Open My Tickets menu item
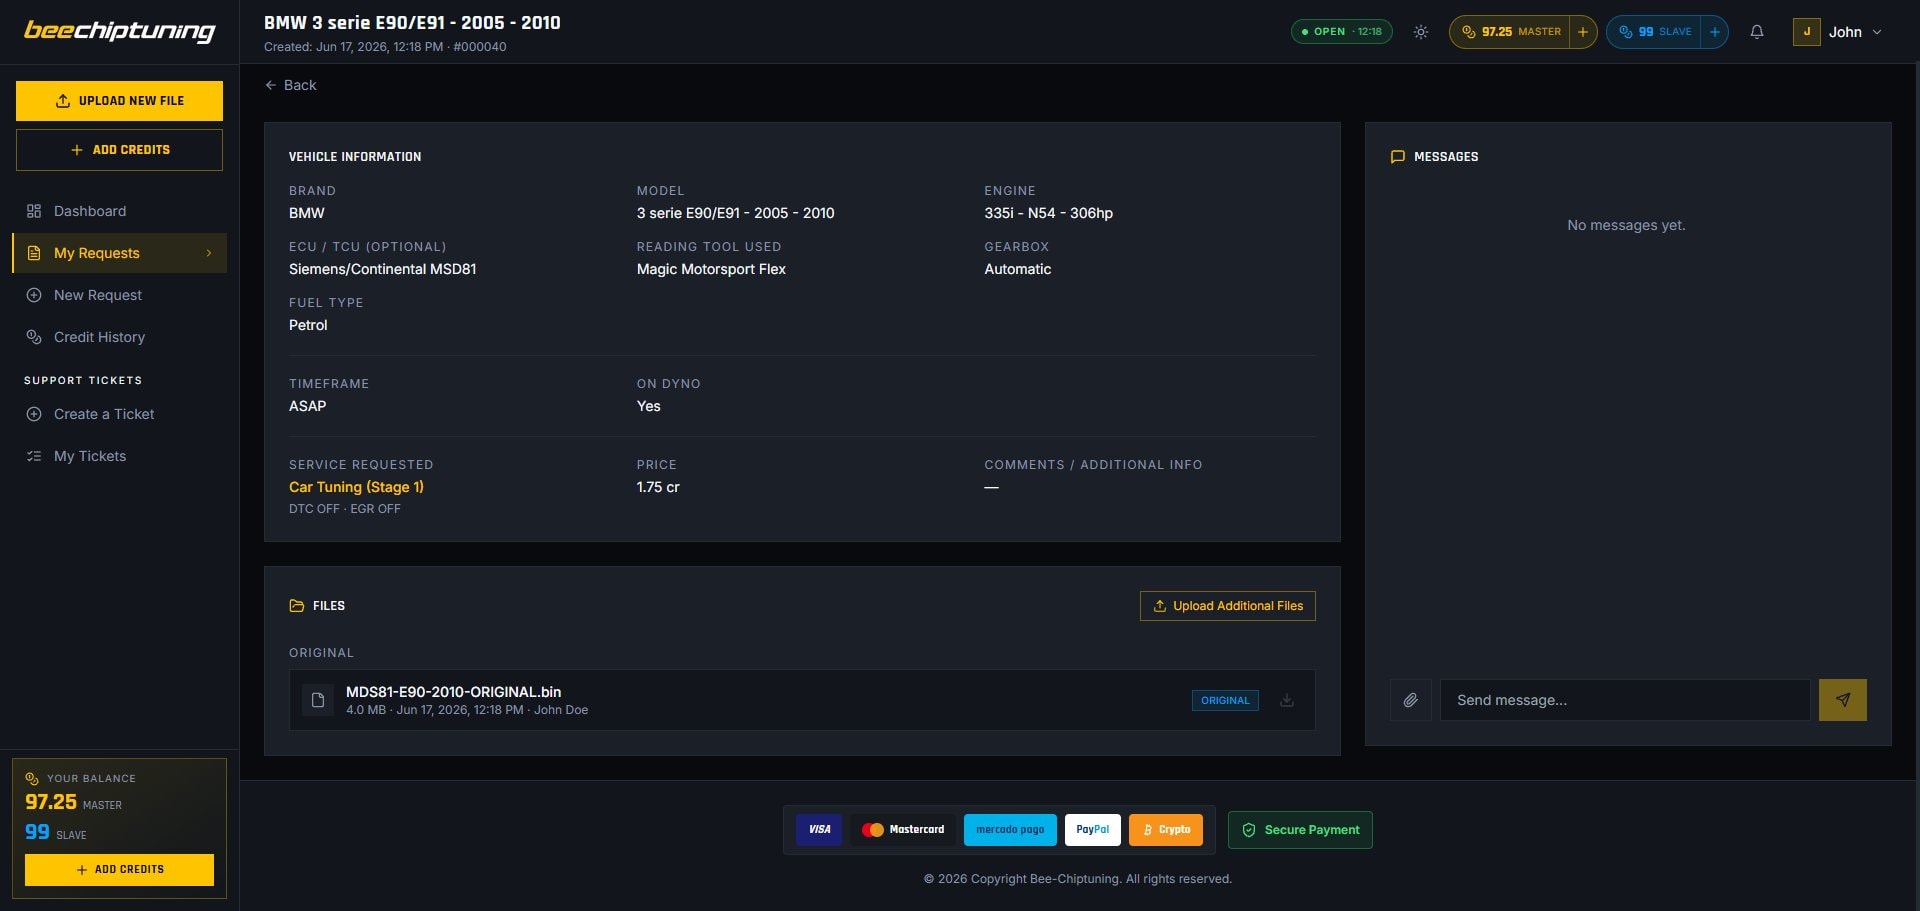1920x911 pixels. tap(119, 456)
